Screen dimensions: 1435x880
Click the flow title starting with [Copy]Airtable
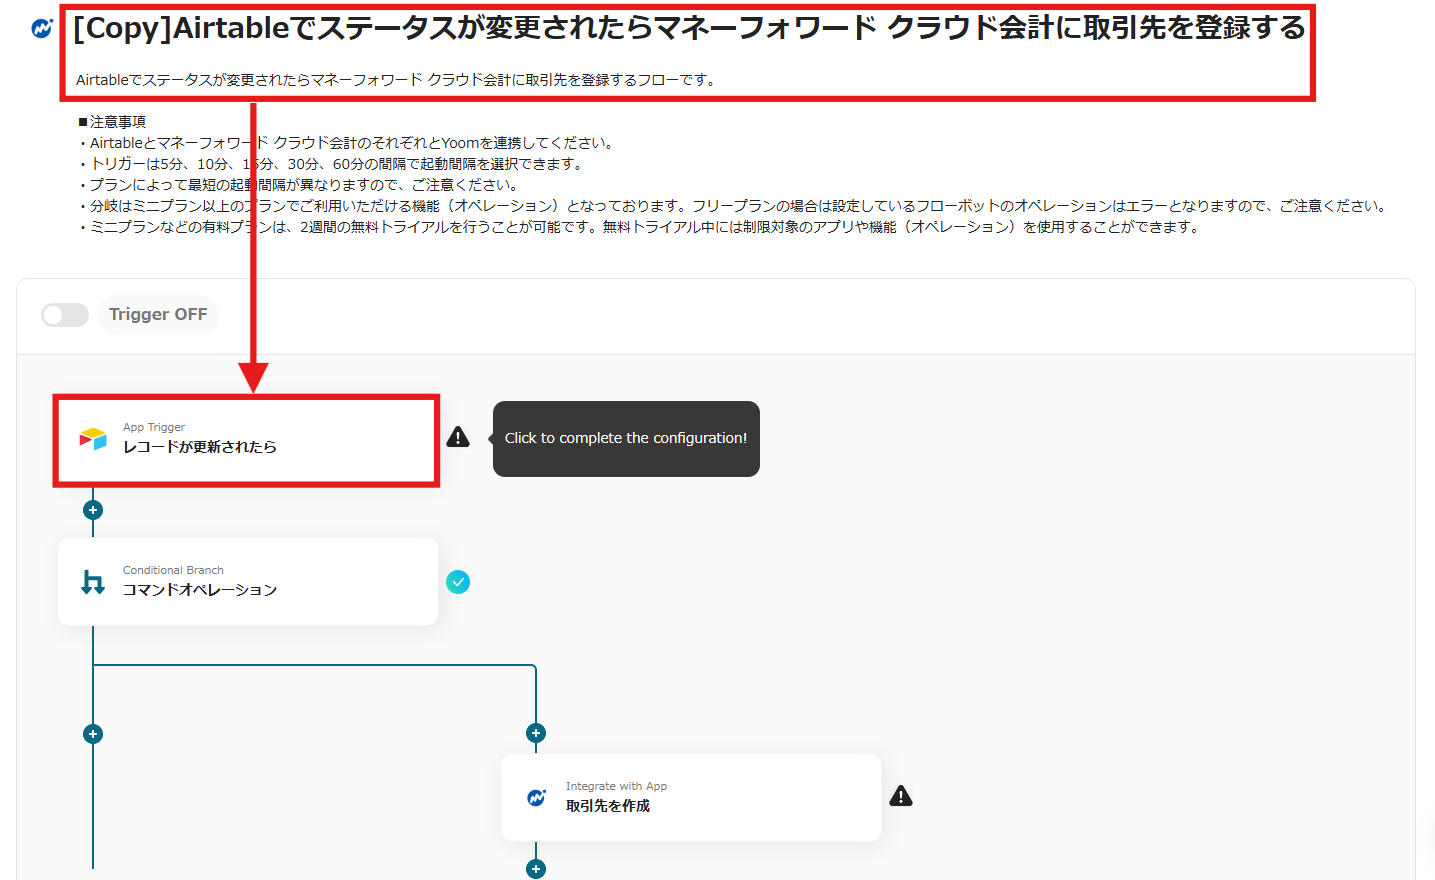tap(690, 28)
